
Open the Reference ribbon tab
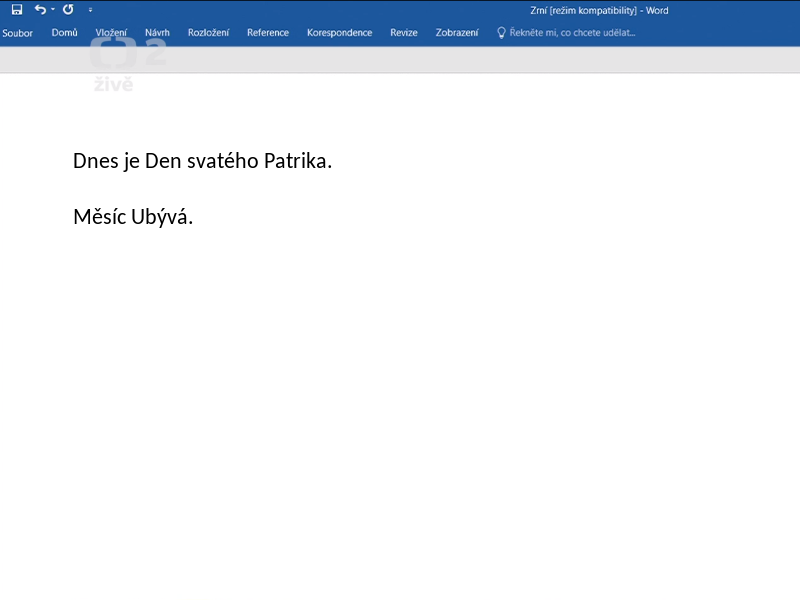268,33
